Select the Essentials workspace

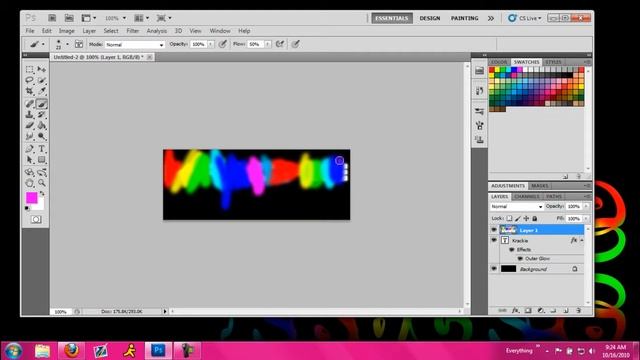click(x=391, y=18)
